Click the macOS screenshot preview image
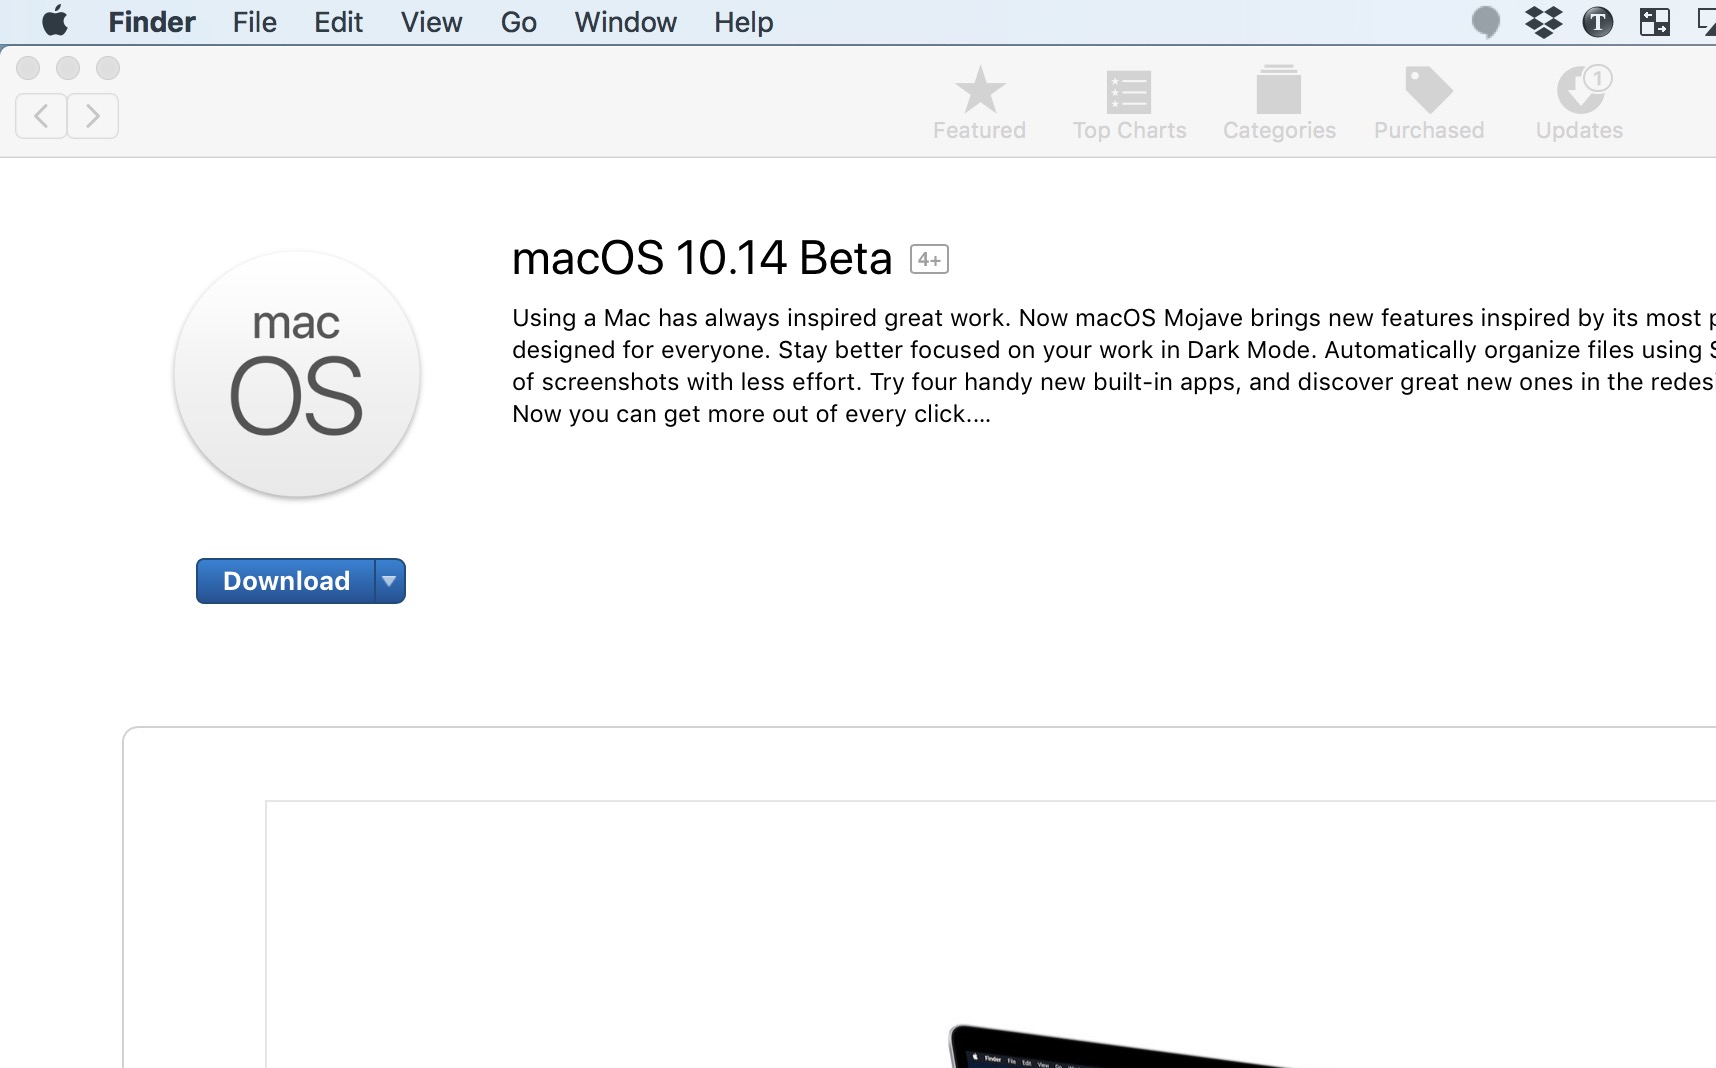 (990, 934)
